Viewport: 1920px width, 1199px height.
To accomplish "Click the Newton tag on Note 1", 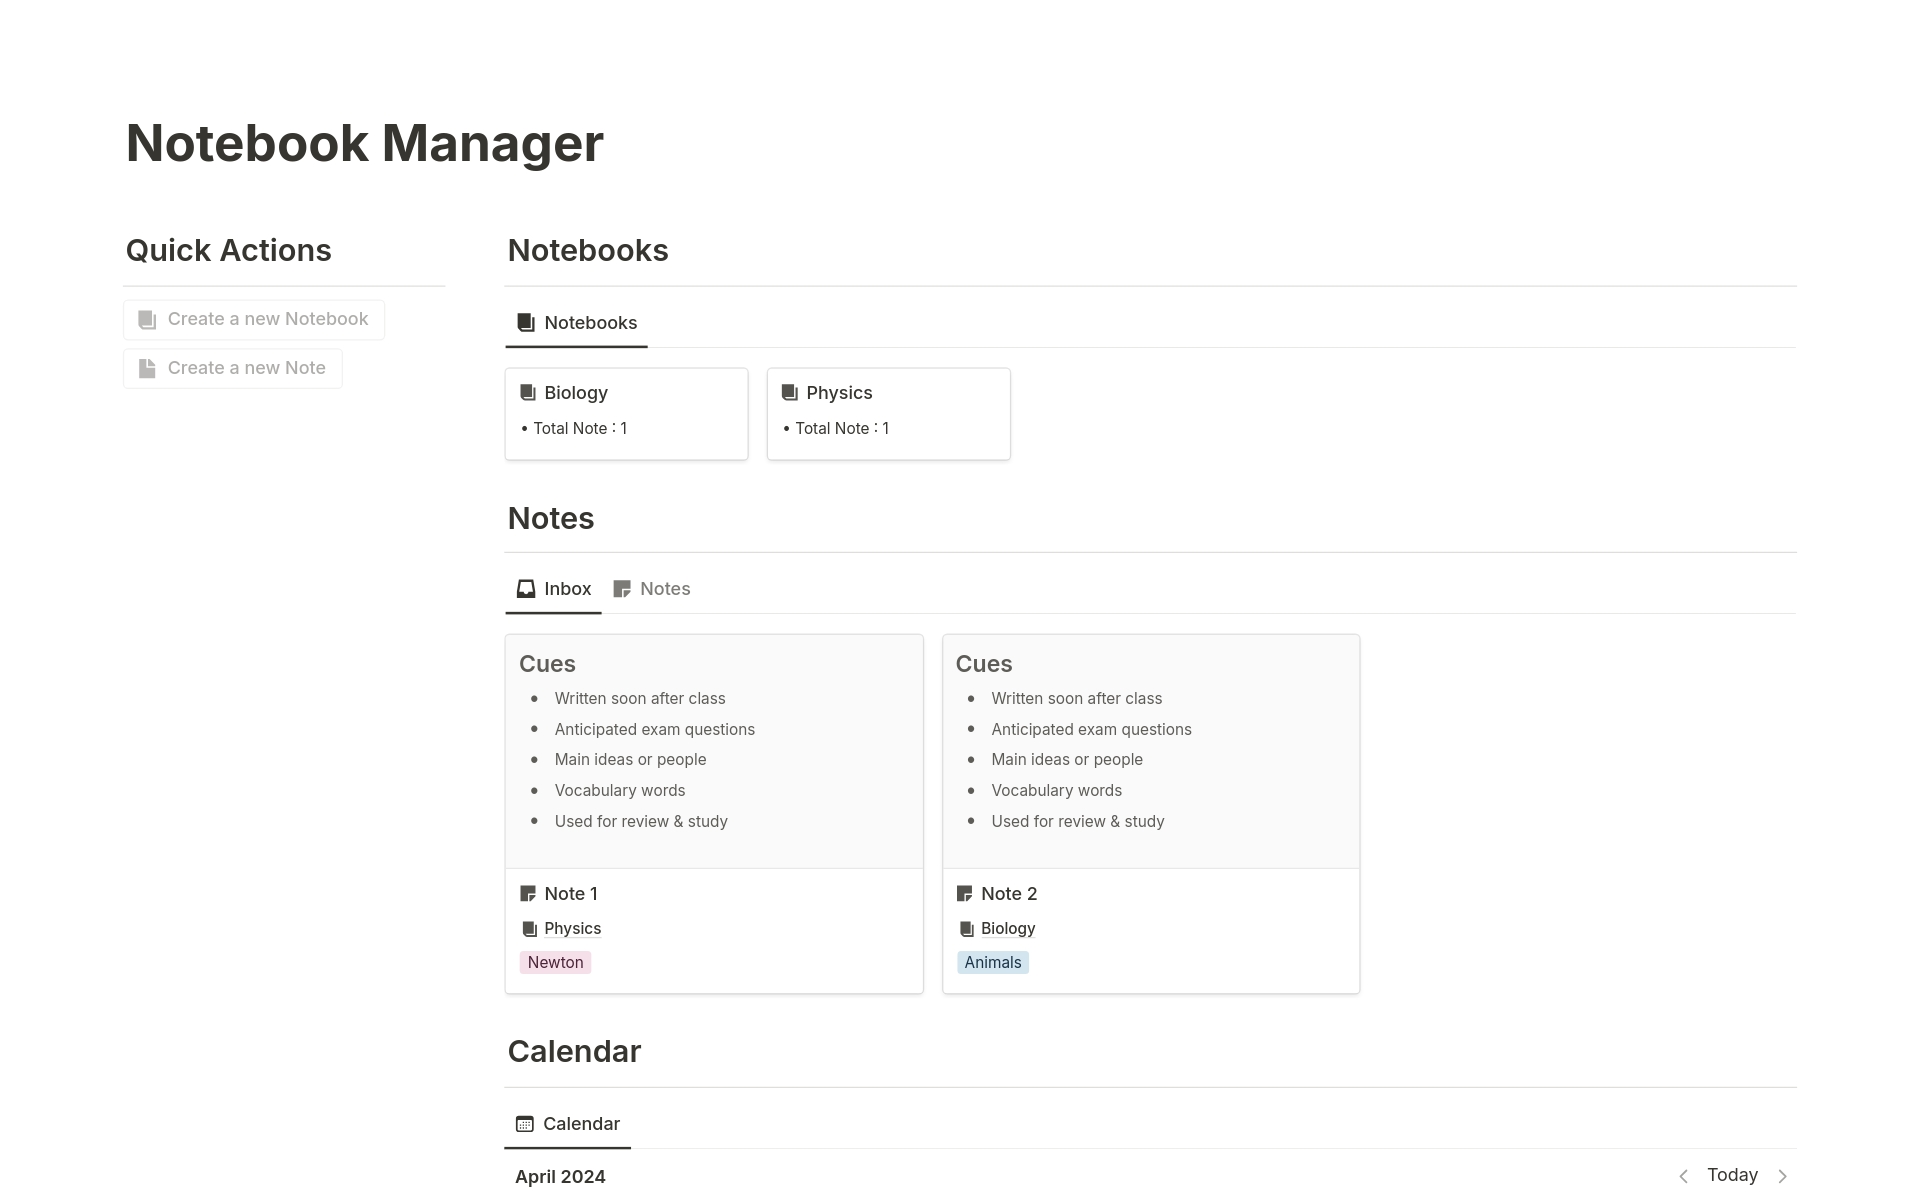I will tap(555, 962).
